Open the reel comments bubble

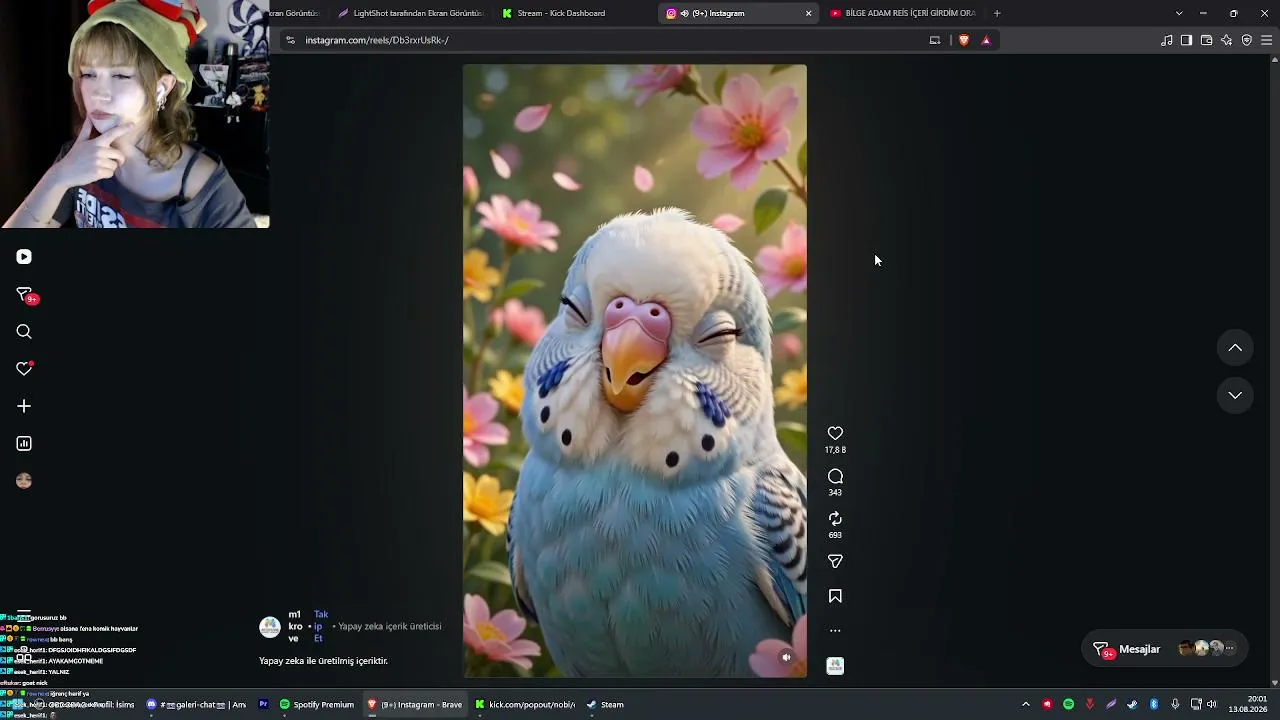835,476
